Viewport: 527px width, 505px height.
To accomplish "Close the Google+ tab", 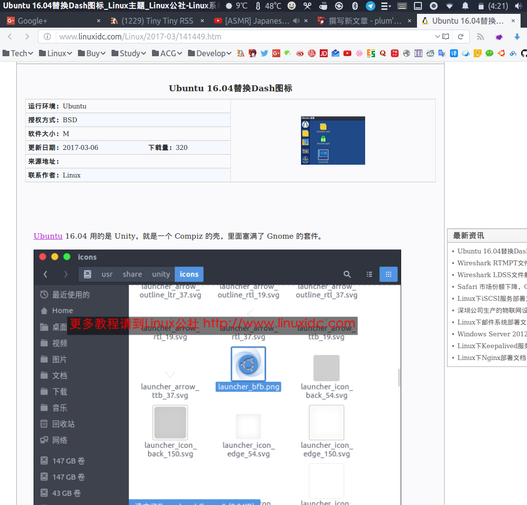I will (x=98, y=20).
